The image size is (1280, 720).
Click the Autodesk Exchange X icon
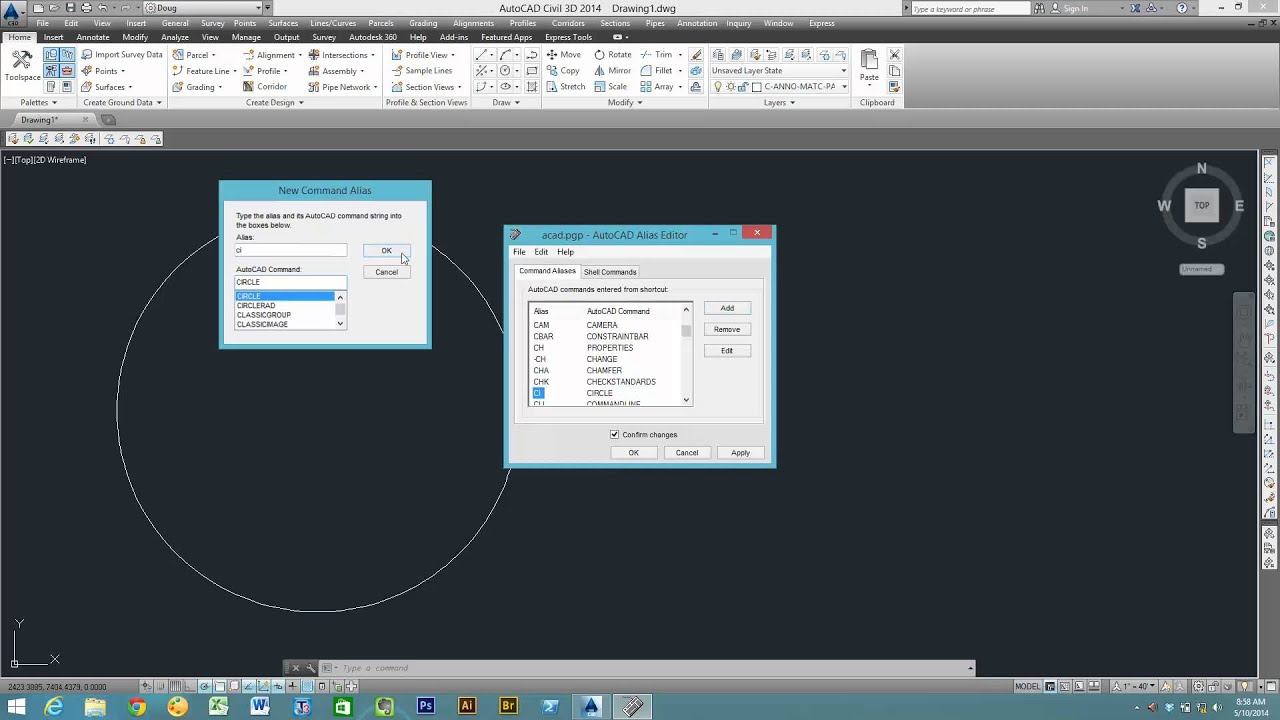point(1134,8)
